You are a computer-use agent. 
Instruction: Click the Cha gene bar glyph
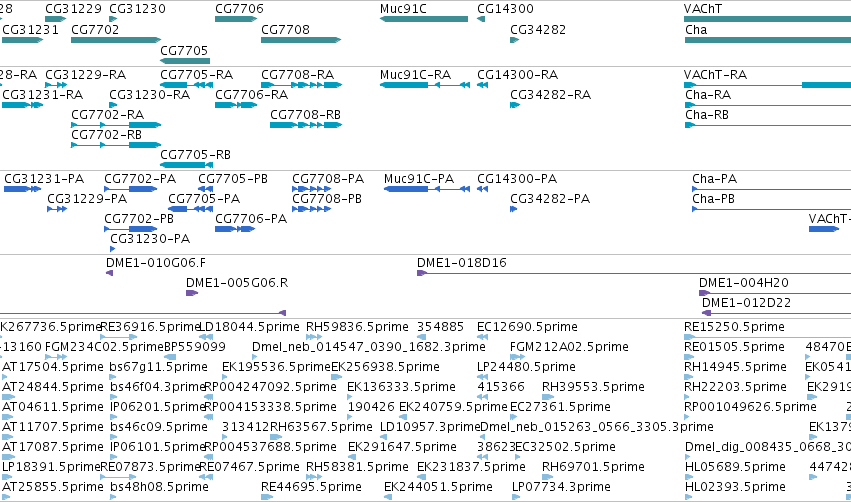click(x=767, y=40)
